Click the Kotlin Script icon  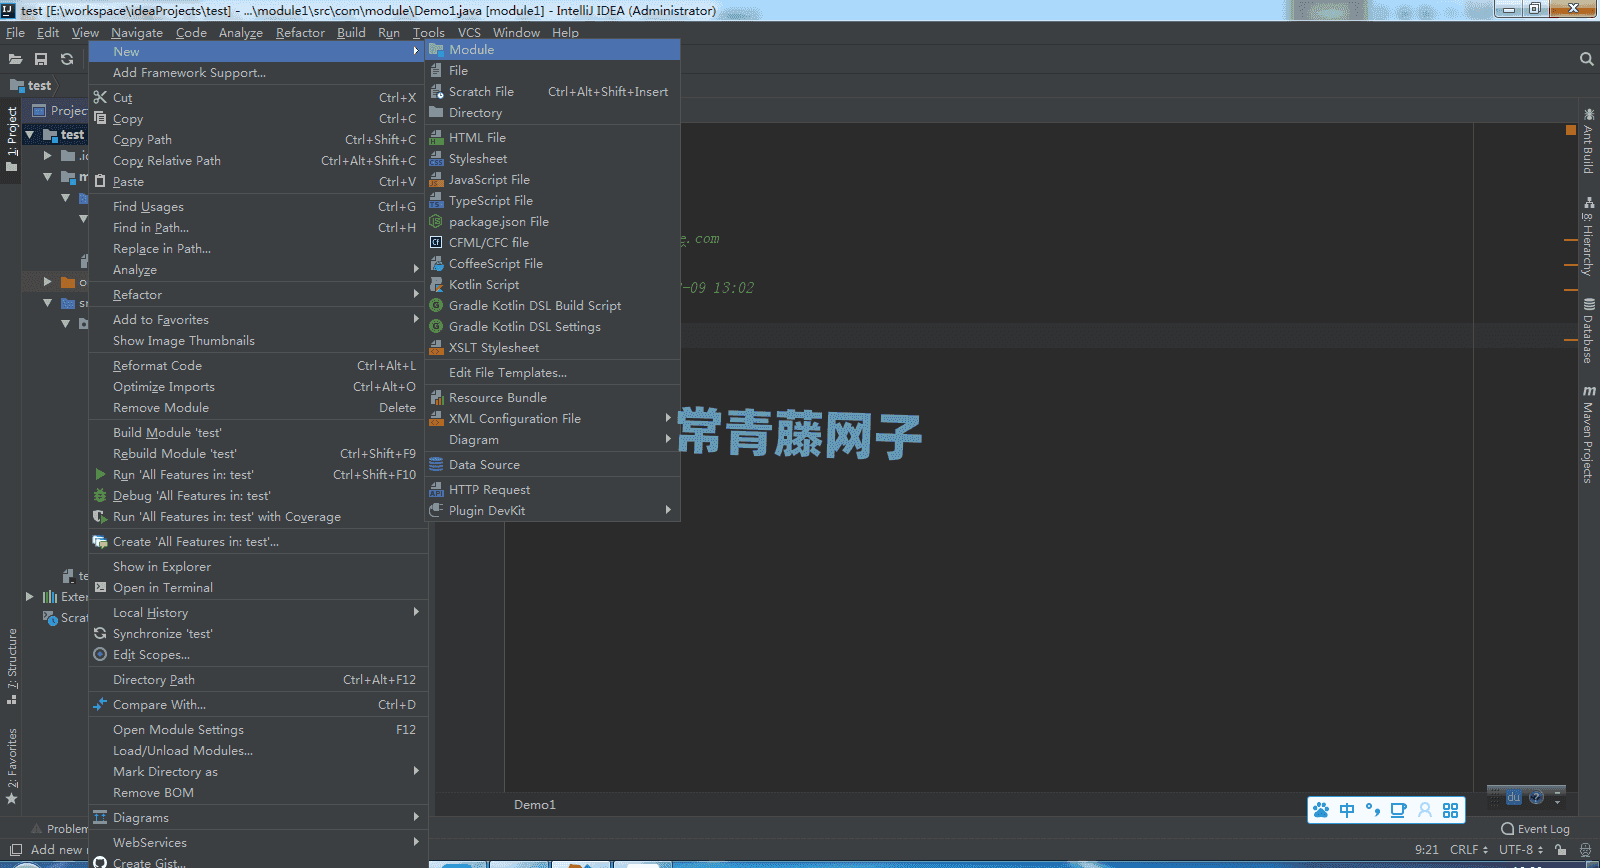[x=436, y=284]
